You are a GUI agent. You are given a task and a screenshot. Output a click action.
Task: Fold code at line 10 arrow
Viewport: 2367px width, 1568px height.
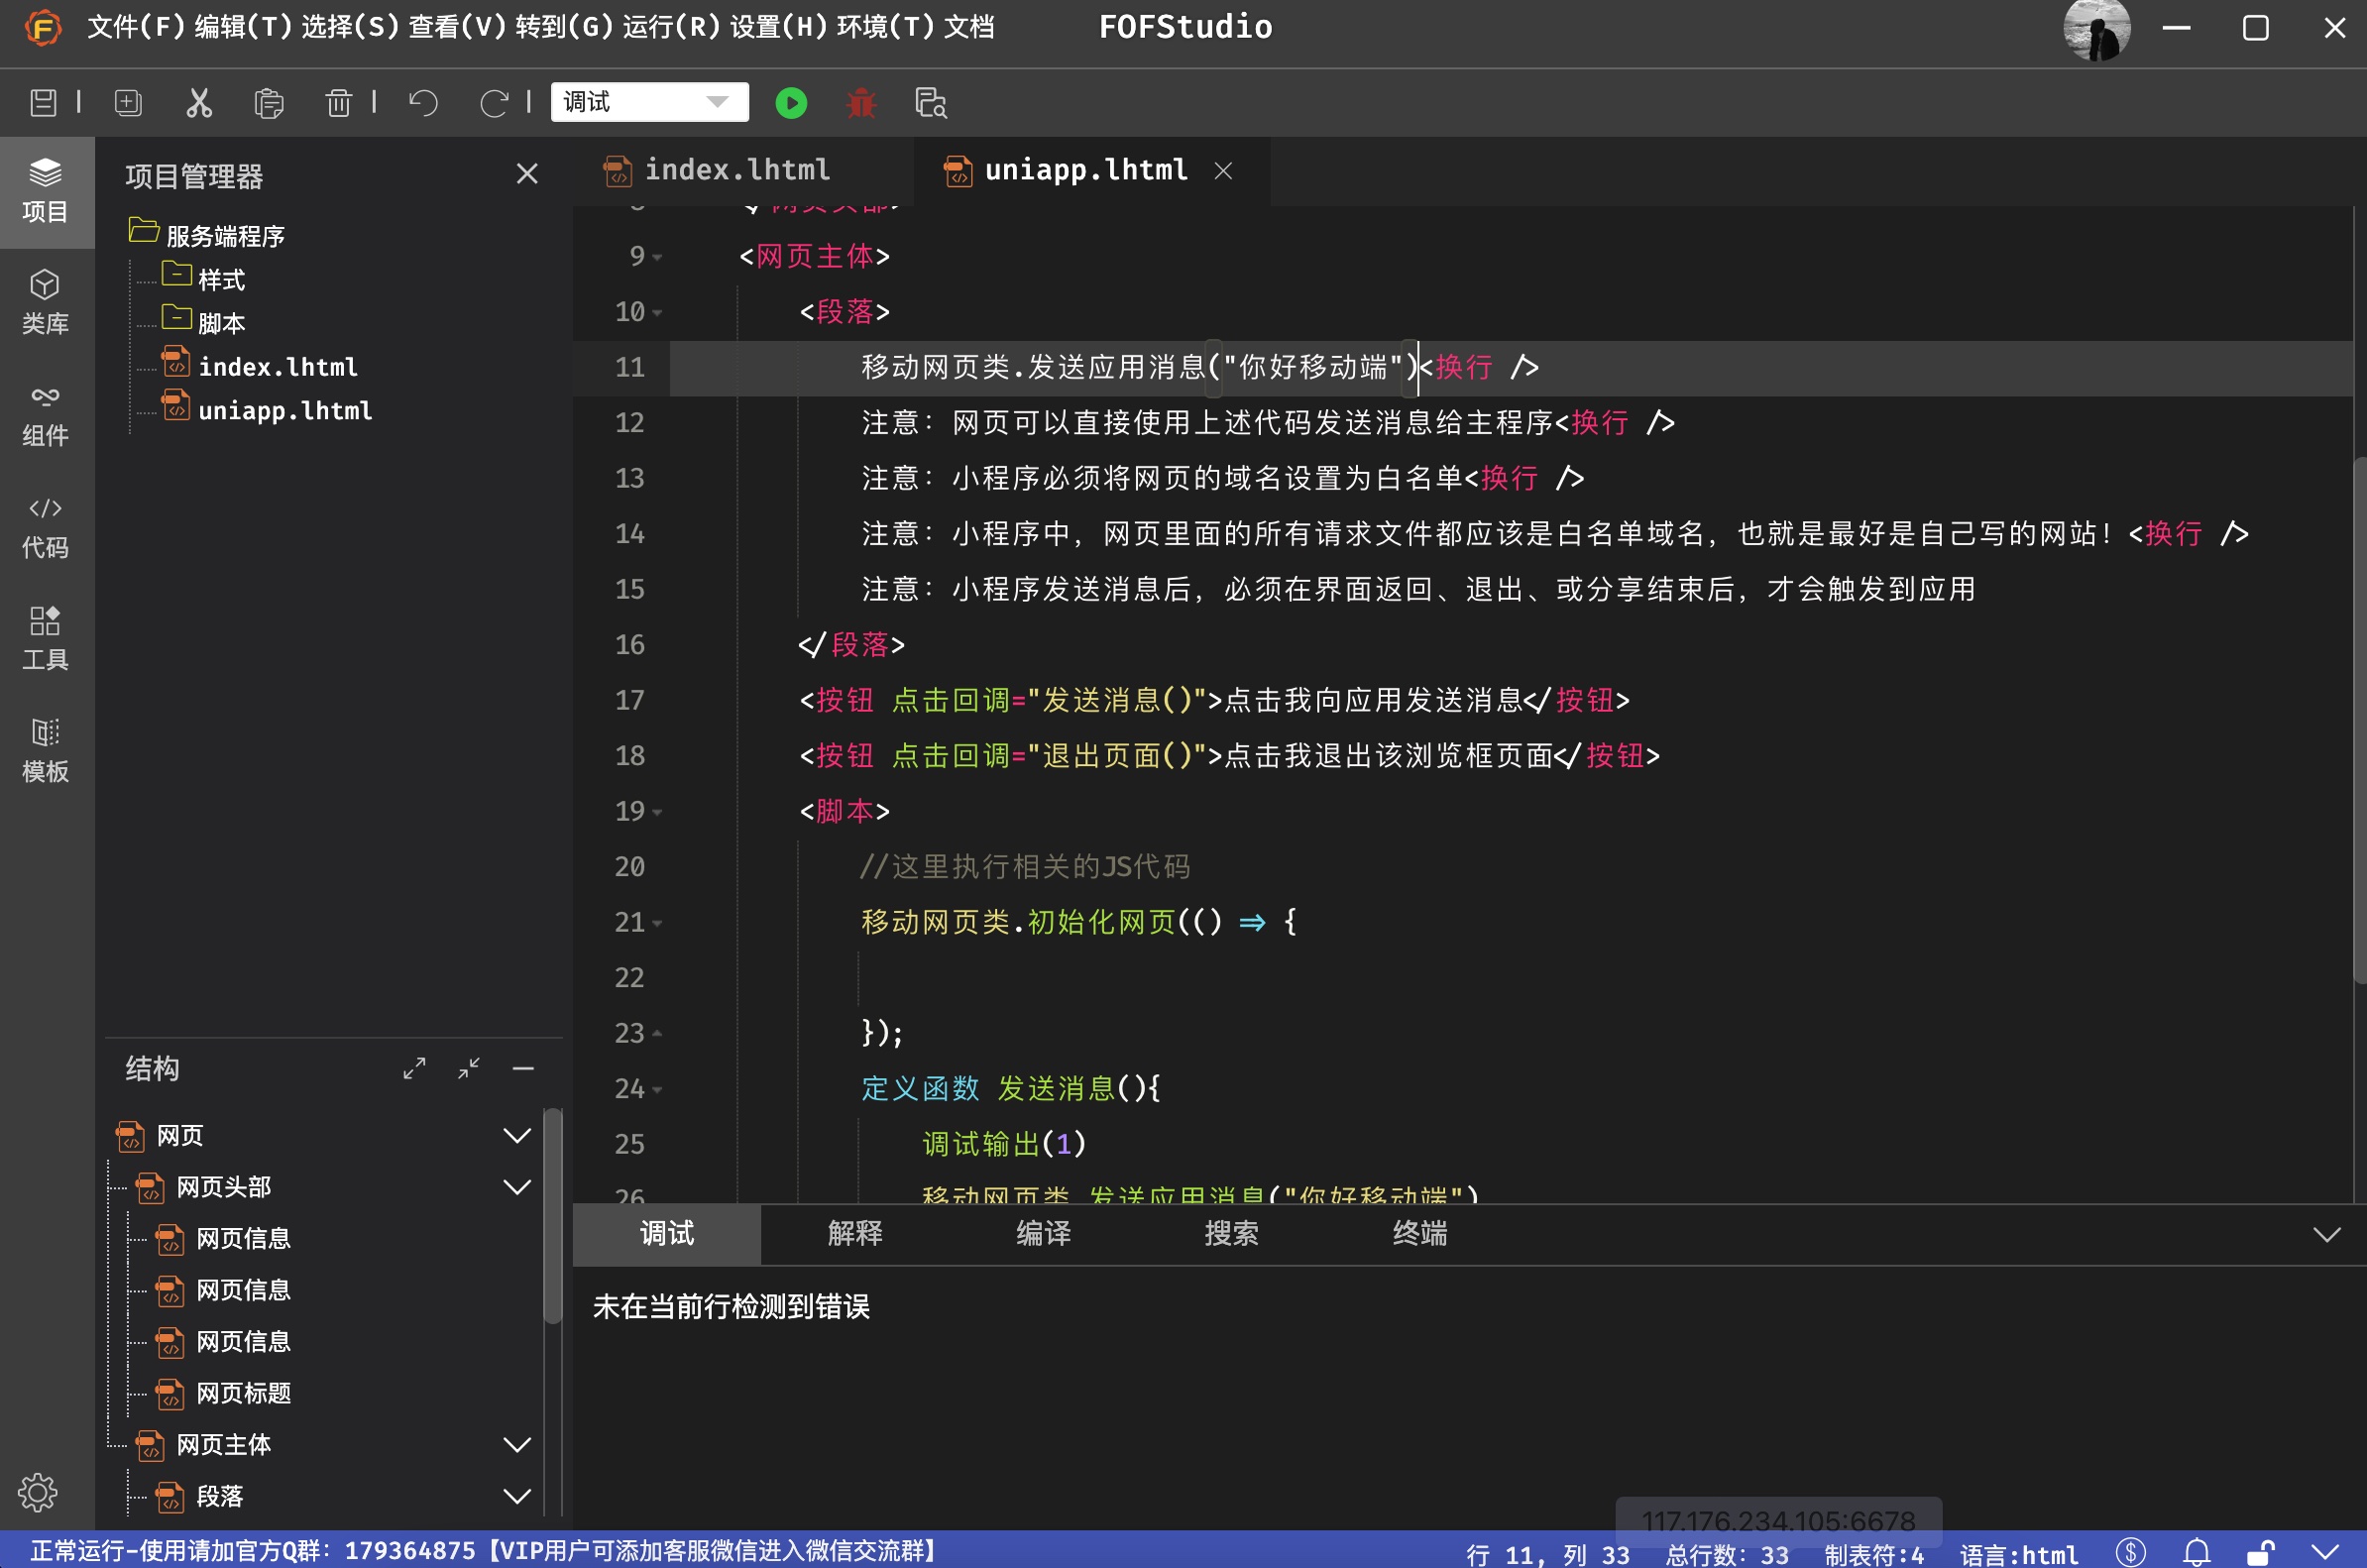pyautogui.click(x=657, y=313)
